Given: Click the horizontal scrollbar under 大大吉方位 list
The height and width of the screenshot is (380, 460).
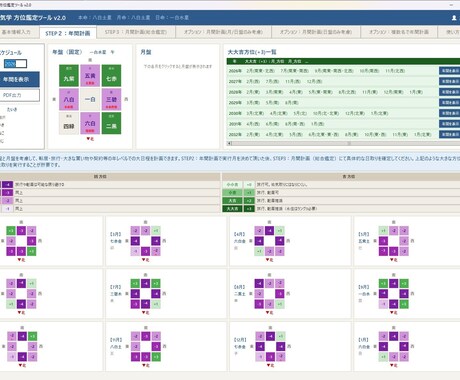Looking at the screenshot, I should 343,143.
